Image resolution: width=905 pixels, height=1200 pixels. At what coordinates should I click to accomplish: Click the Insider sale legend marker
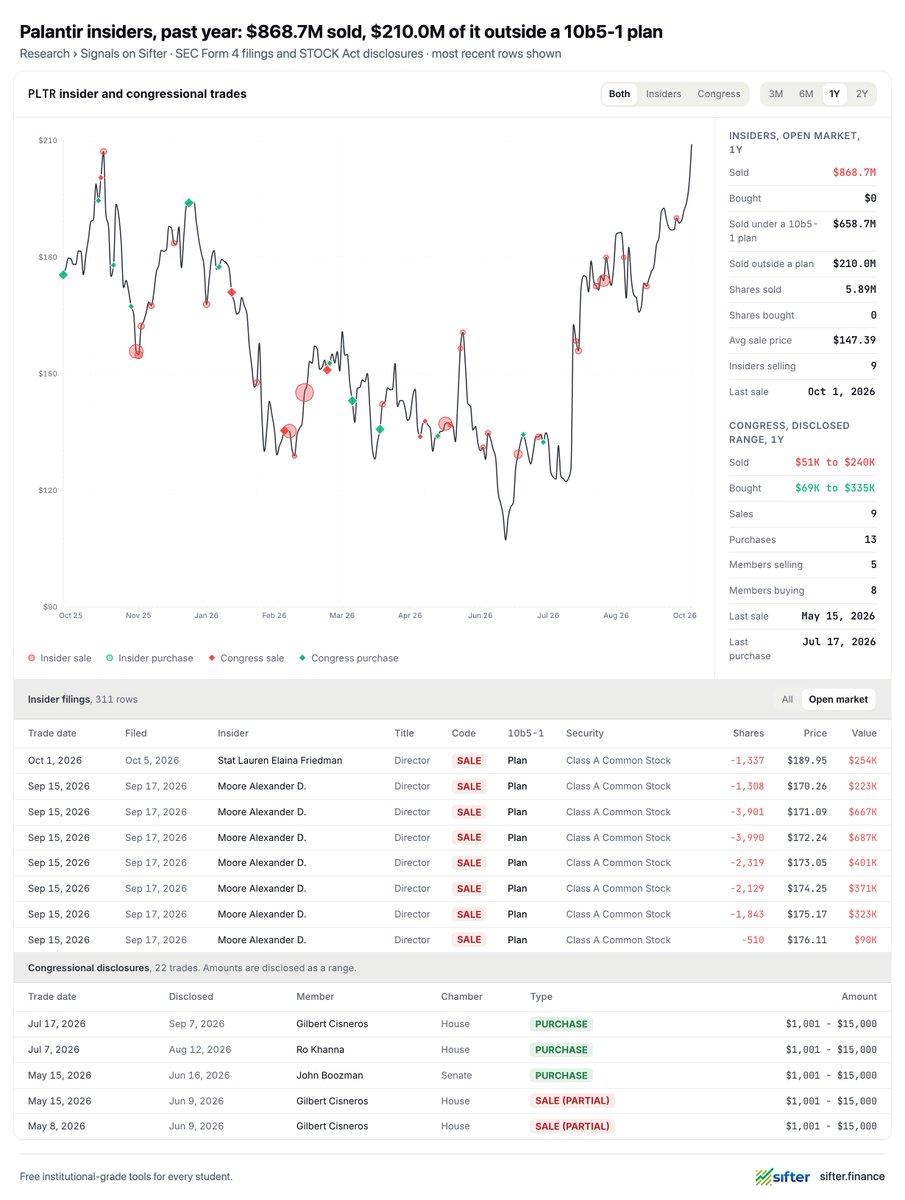32,658
